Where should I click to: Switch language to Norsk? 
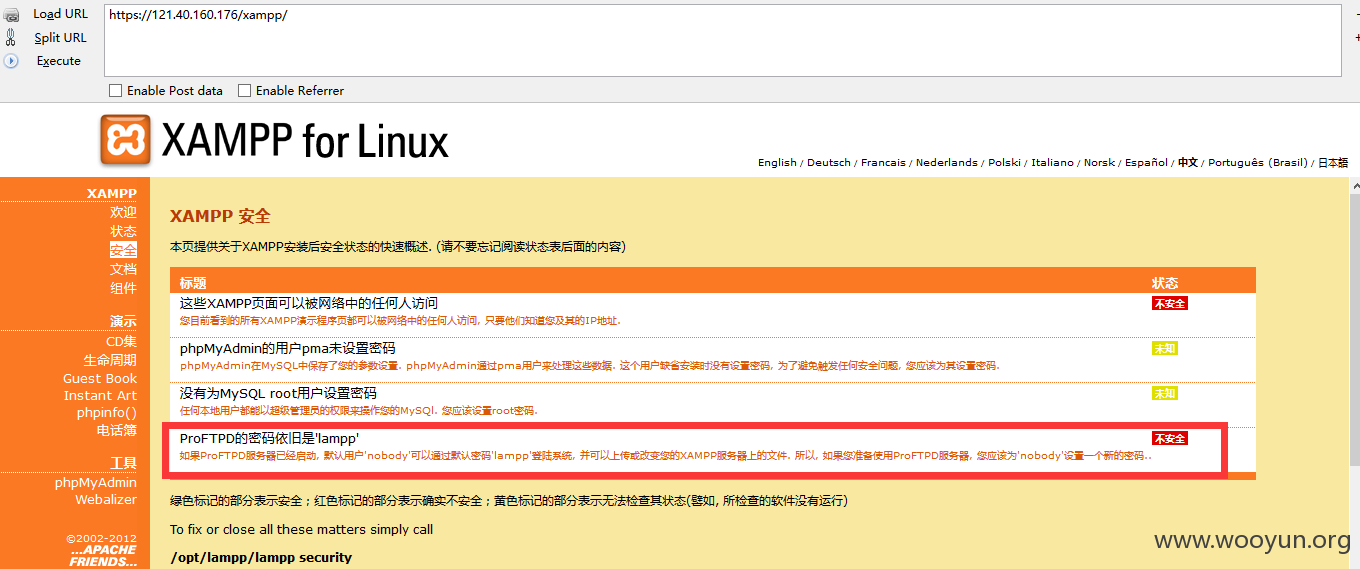point(1099,162)
